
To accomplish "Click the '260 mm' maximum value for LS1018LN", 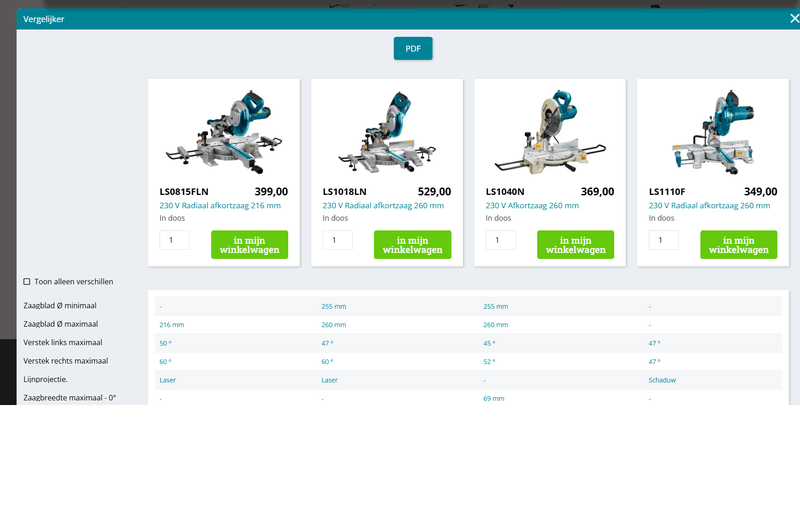I will click(334, 325).
